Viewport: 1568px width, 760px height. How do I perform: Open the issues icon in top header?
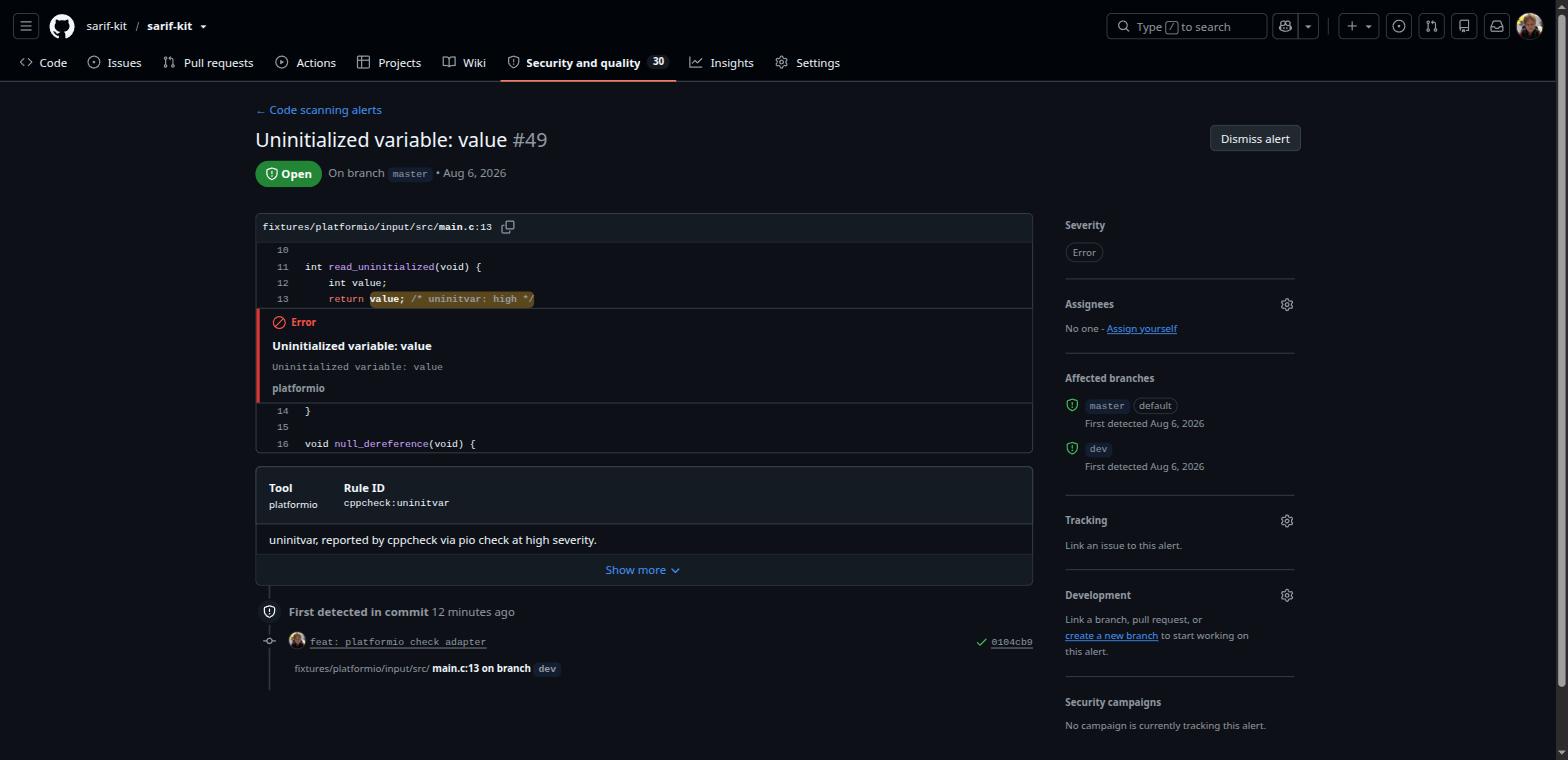(1399, 26)
